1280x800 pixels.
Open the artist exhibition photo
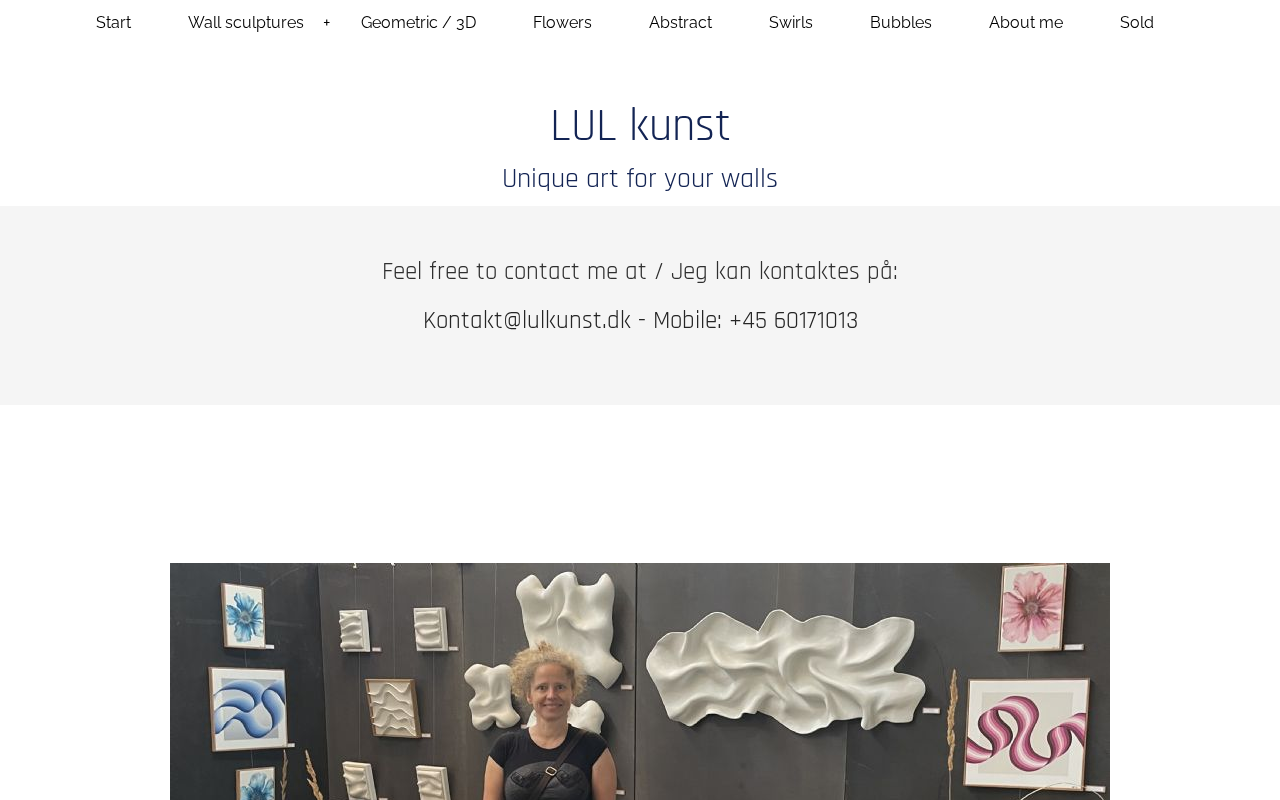pyautogui.click(x=640, y=681)
